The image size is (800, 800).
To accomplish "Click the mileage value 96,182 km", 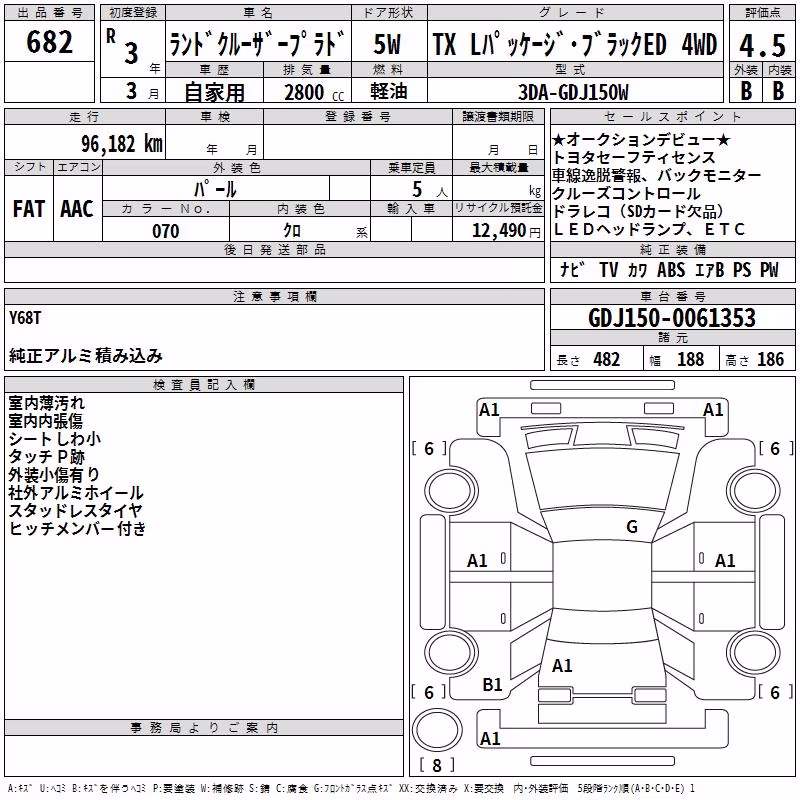I will pyautogui.click(x=121, y=144).
